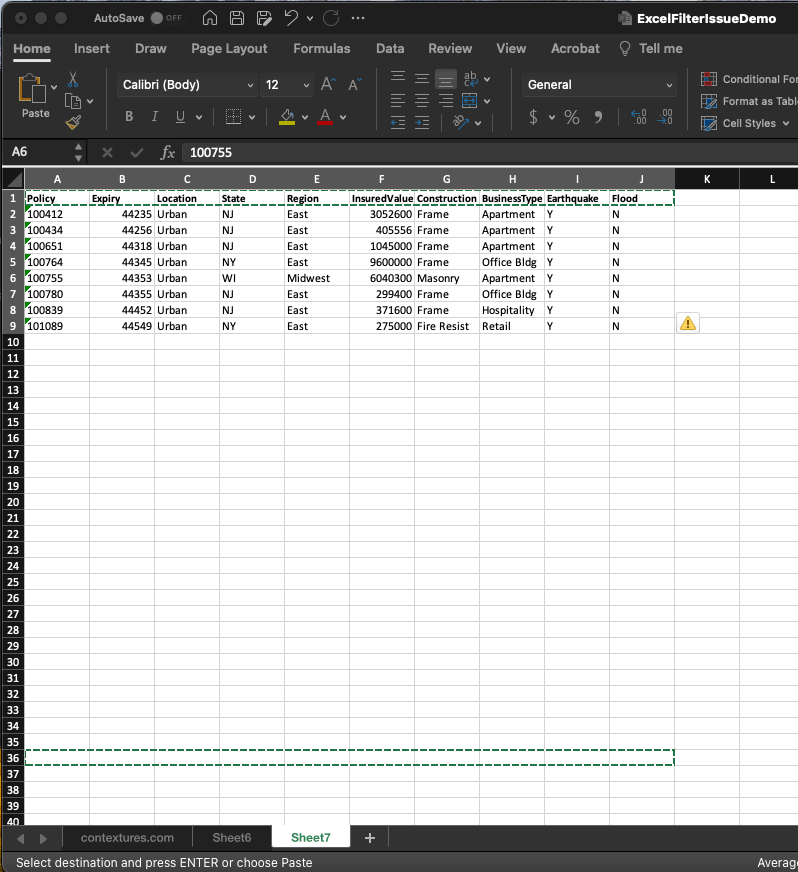The height and width of the screenshot is (872, 798).
Task: Click the Paste clipboard icon
Action: [x=32, y=88]
